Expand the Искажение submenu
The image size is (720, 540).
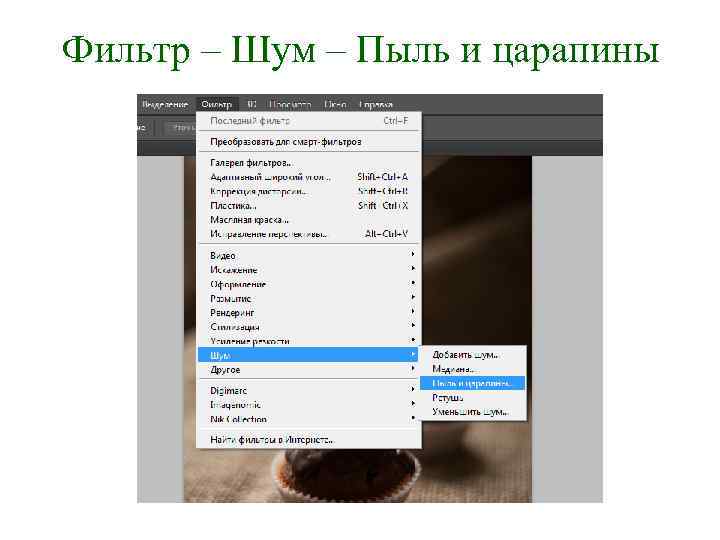(x=309, y=270)
